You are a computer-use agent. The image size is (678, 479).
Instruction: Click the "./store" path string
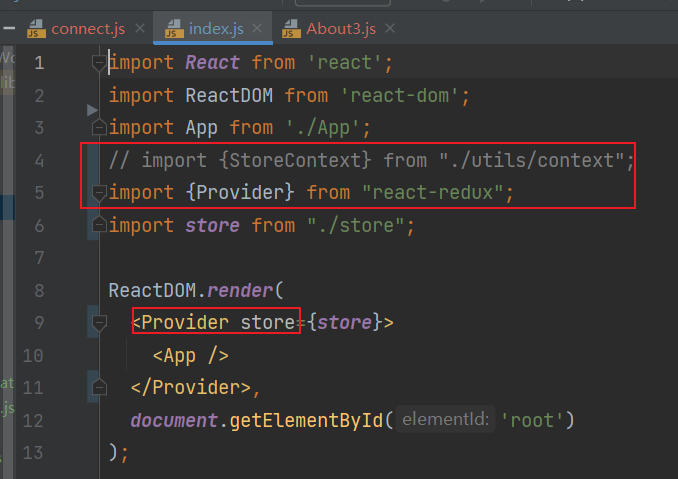(355, 226)
